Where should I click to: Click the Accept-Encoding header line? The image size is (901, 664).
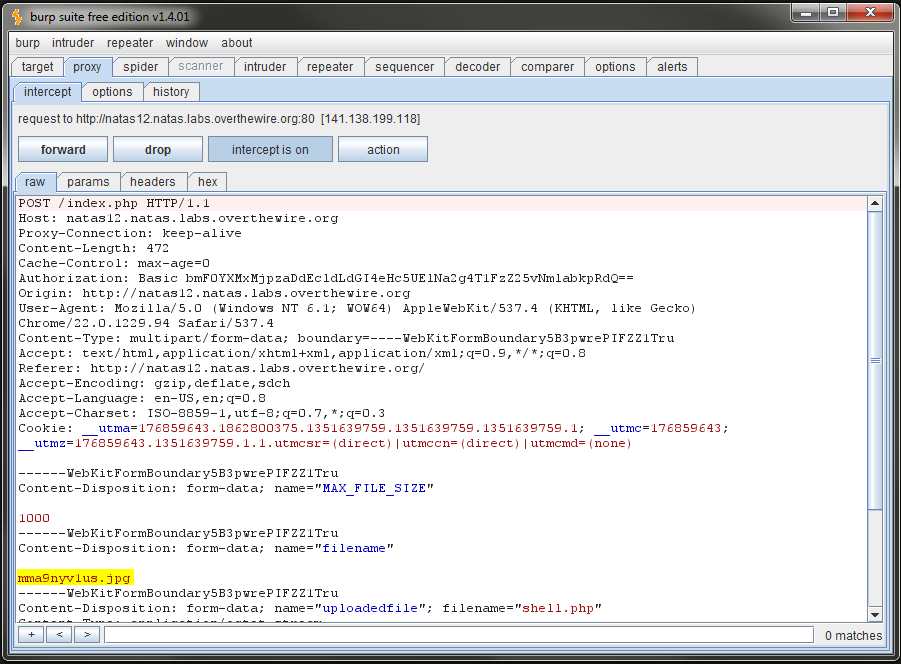point(154,383)
